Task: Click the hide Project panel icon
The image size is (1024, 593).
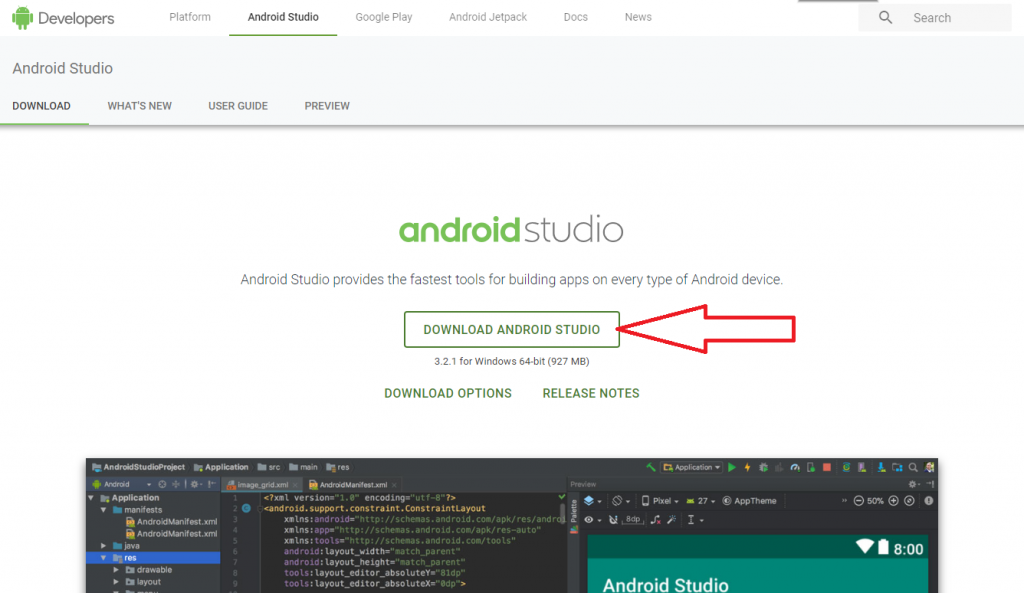Action: tap(212, 485)
